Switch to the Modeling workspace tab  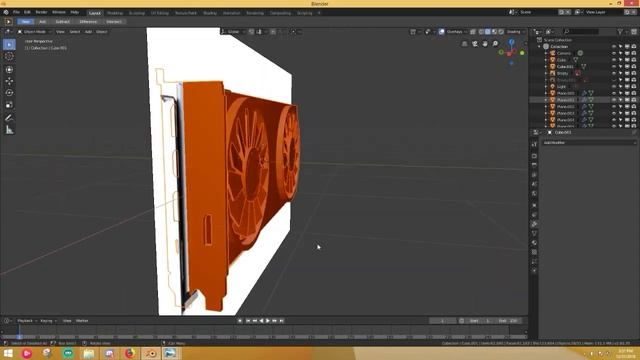(x=115, y=13)
